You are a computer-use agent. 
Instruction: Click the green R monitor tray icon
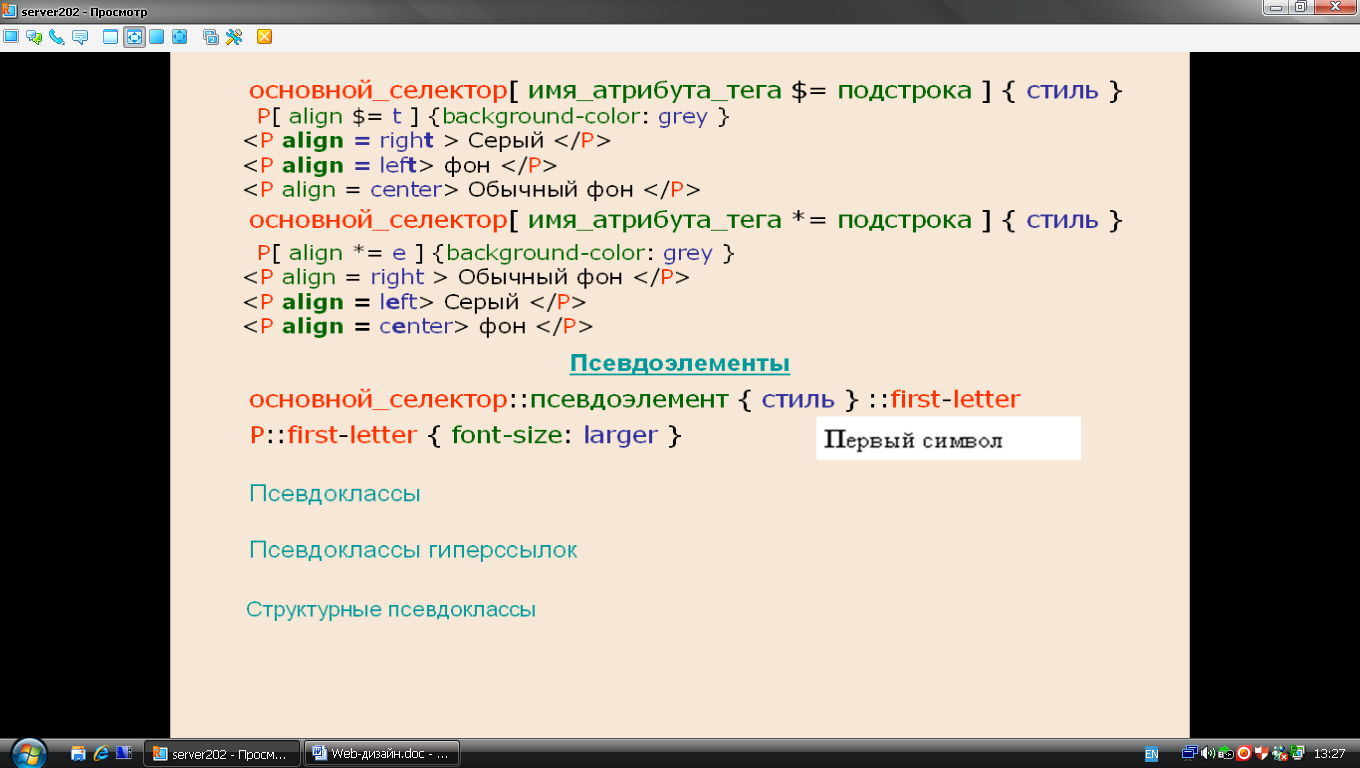click(1297, 753)
